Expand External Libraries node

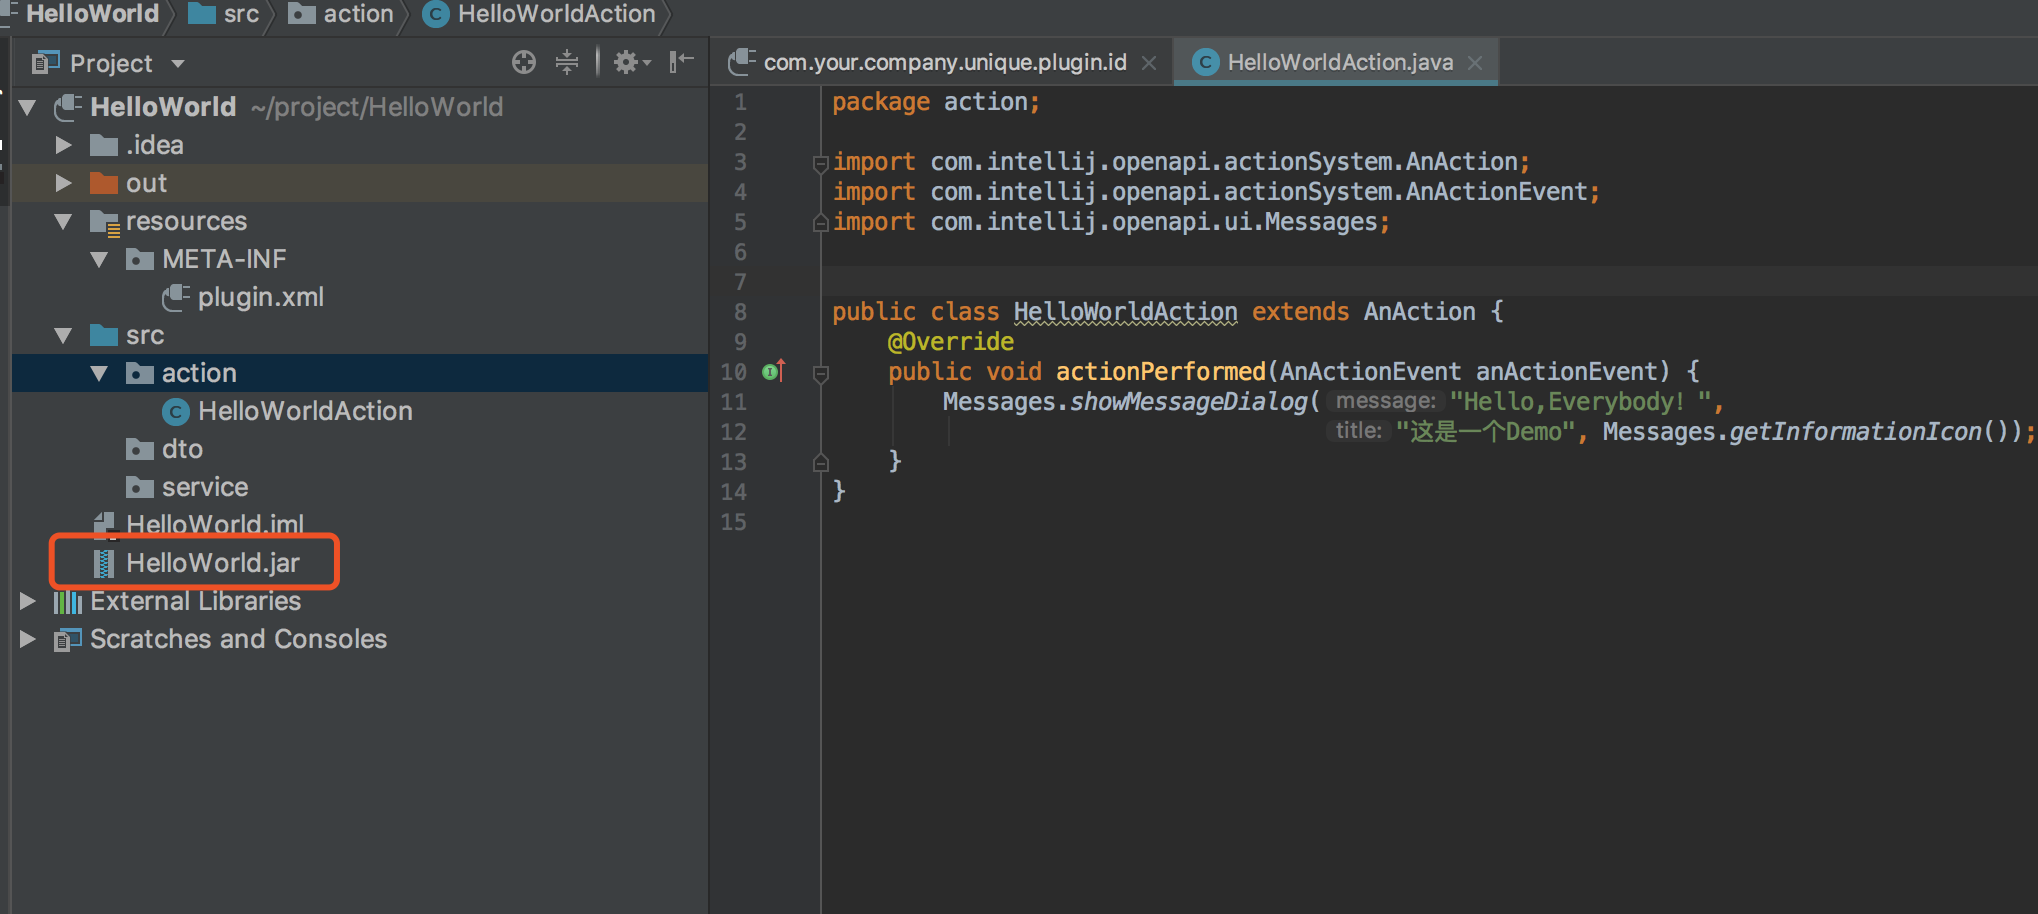tap(28, 601)
